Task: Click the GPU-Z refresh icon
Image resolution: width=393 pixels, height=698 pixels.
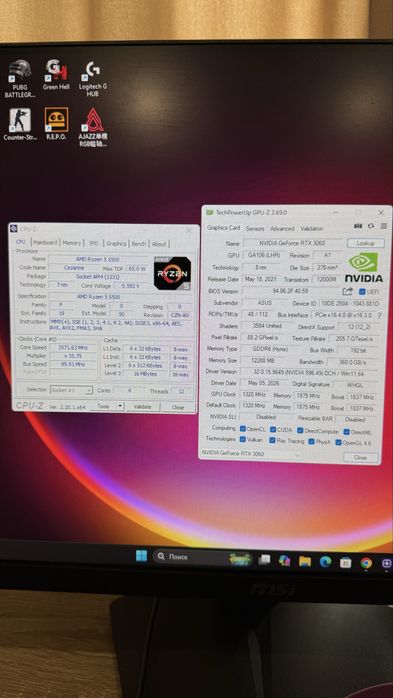Action: (x=371, y=226)
